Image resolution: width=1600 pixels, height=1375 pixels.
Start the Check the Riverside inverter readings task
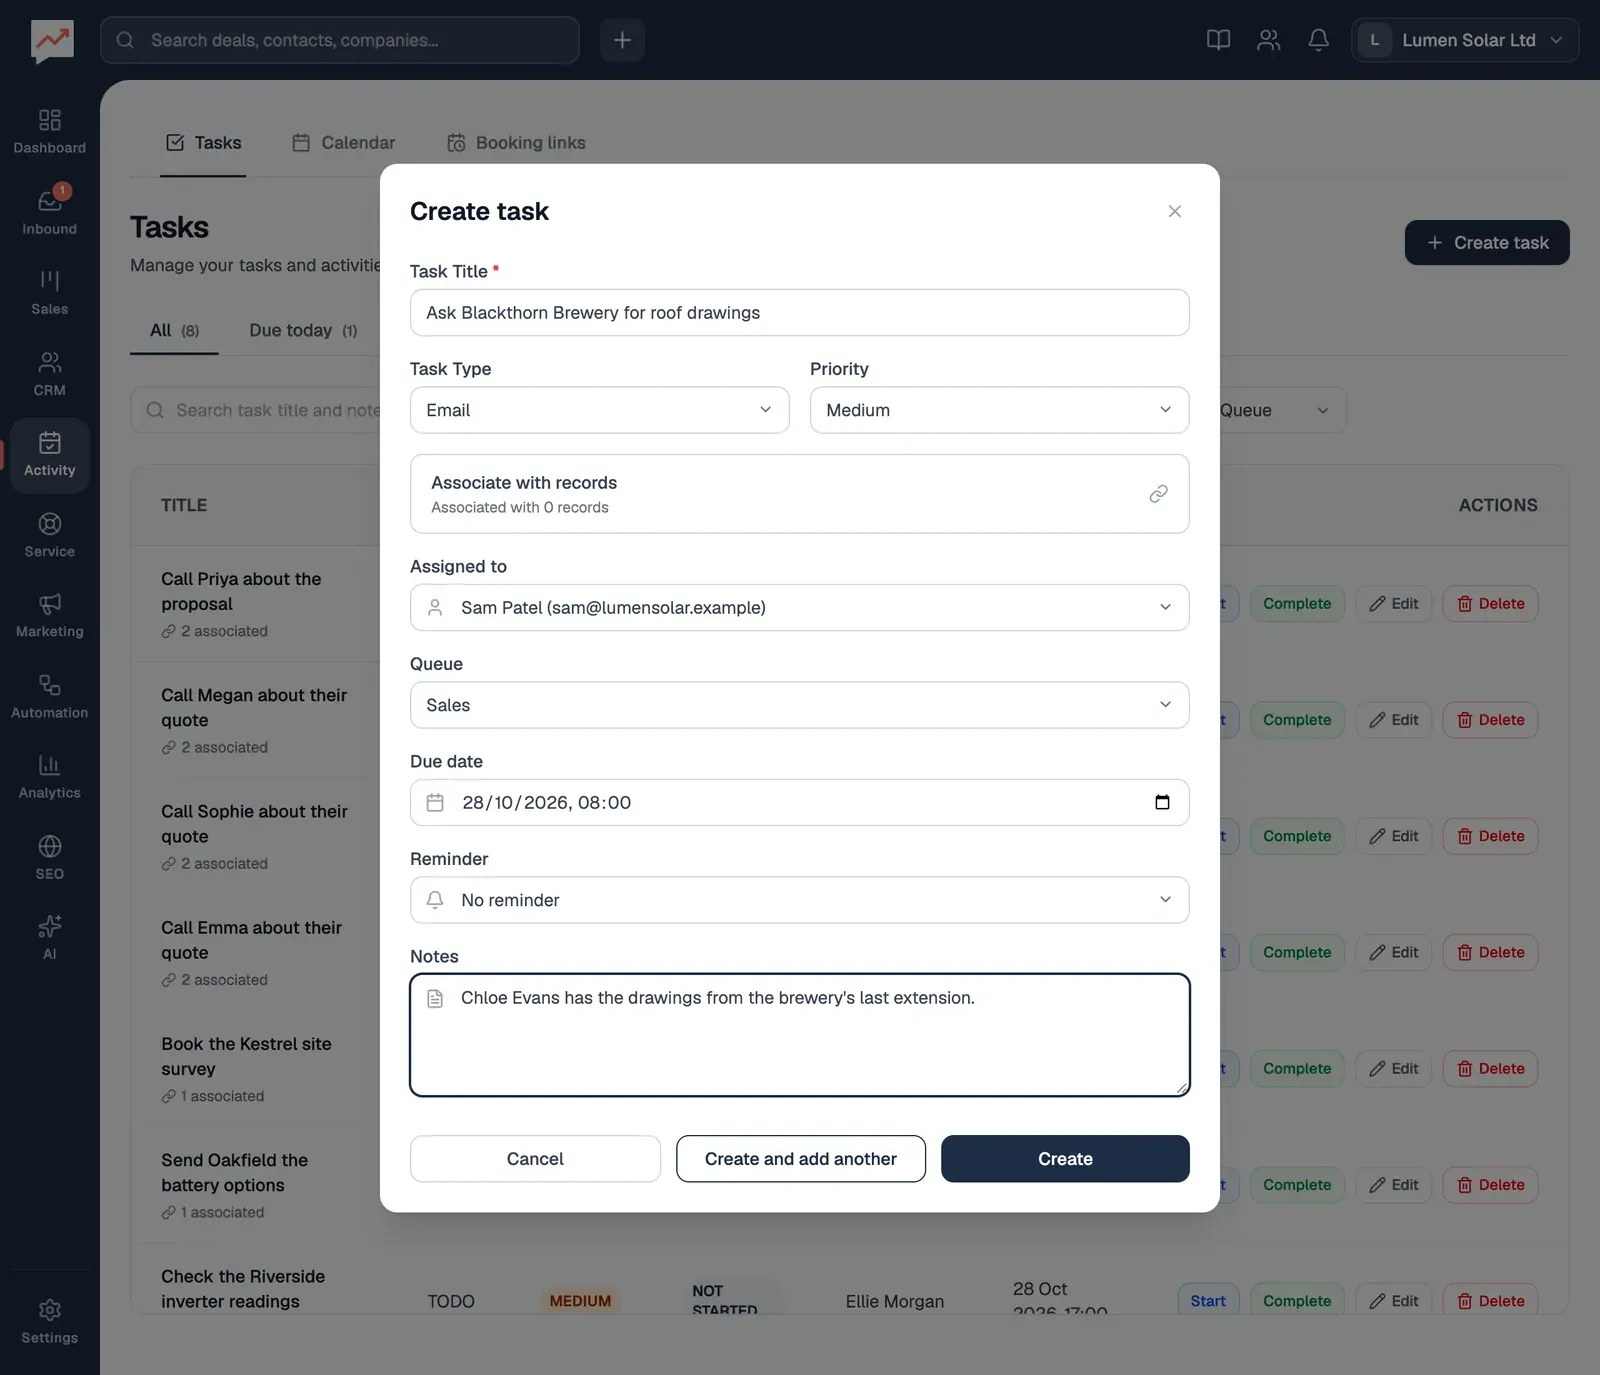(x=1208, y=1301)
